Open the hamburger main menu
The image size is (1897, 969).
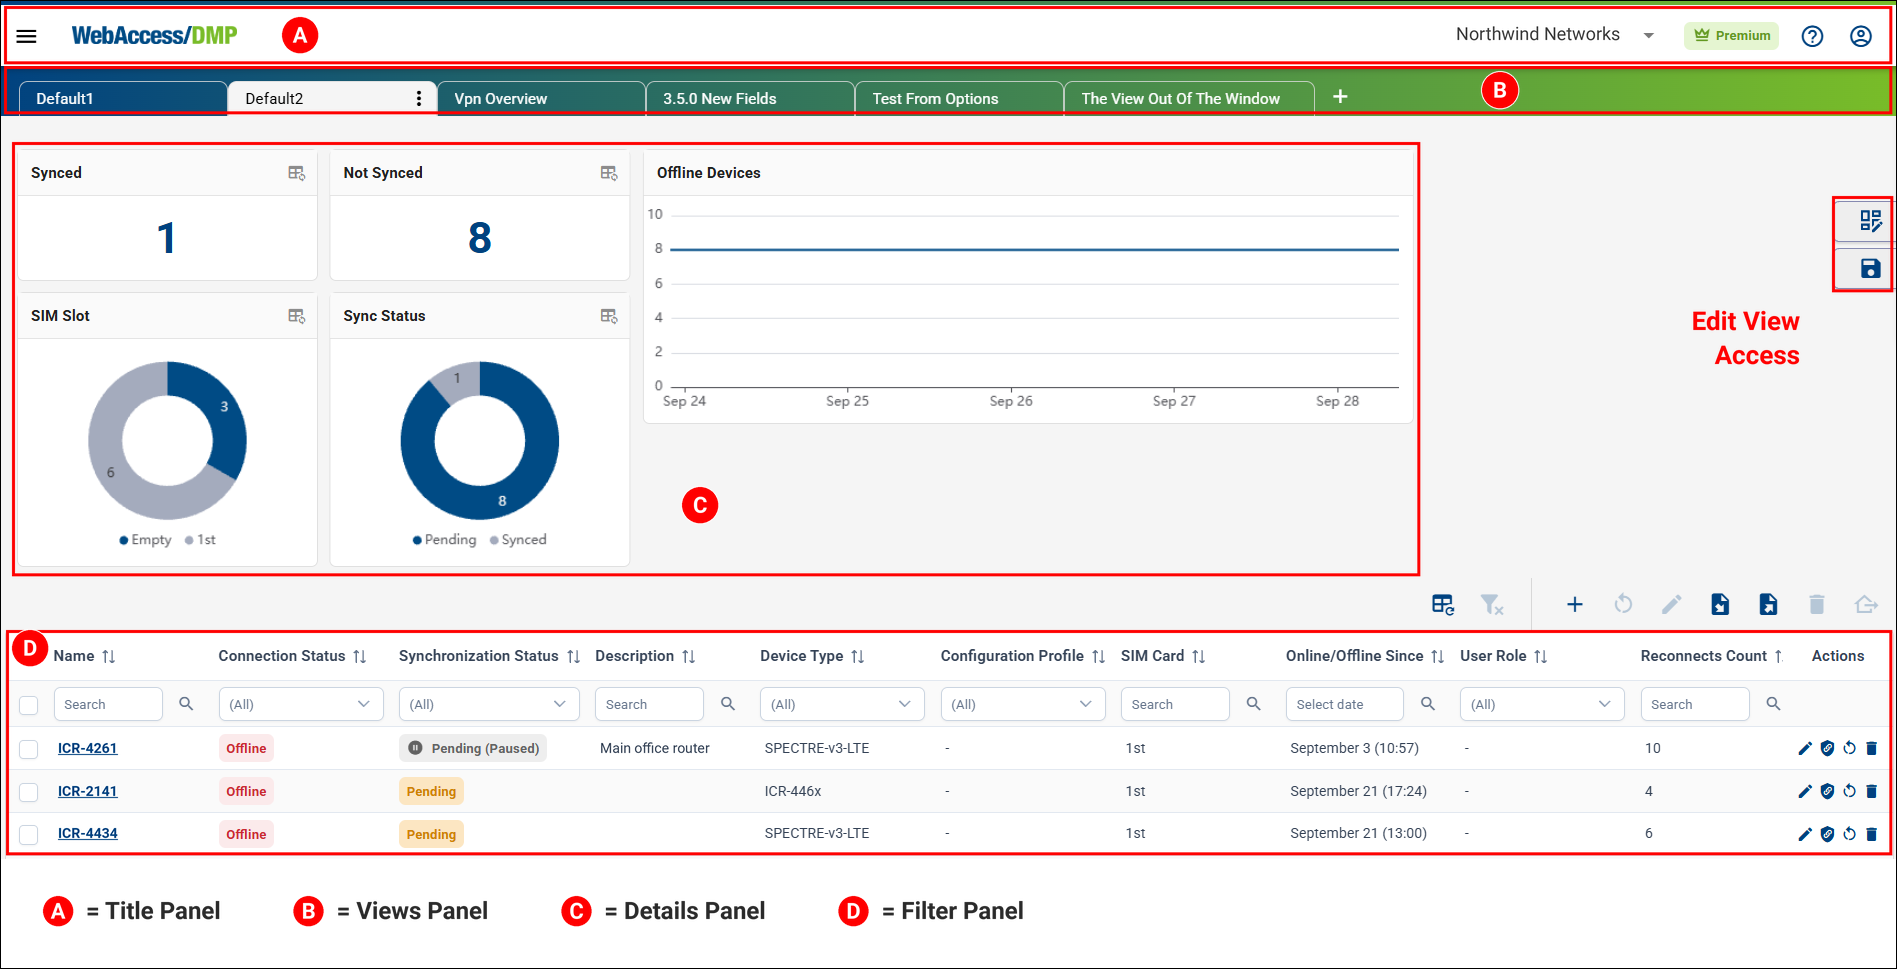[27, 36]
